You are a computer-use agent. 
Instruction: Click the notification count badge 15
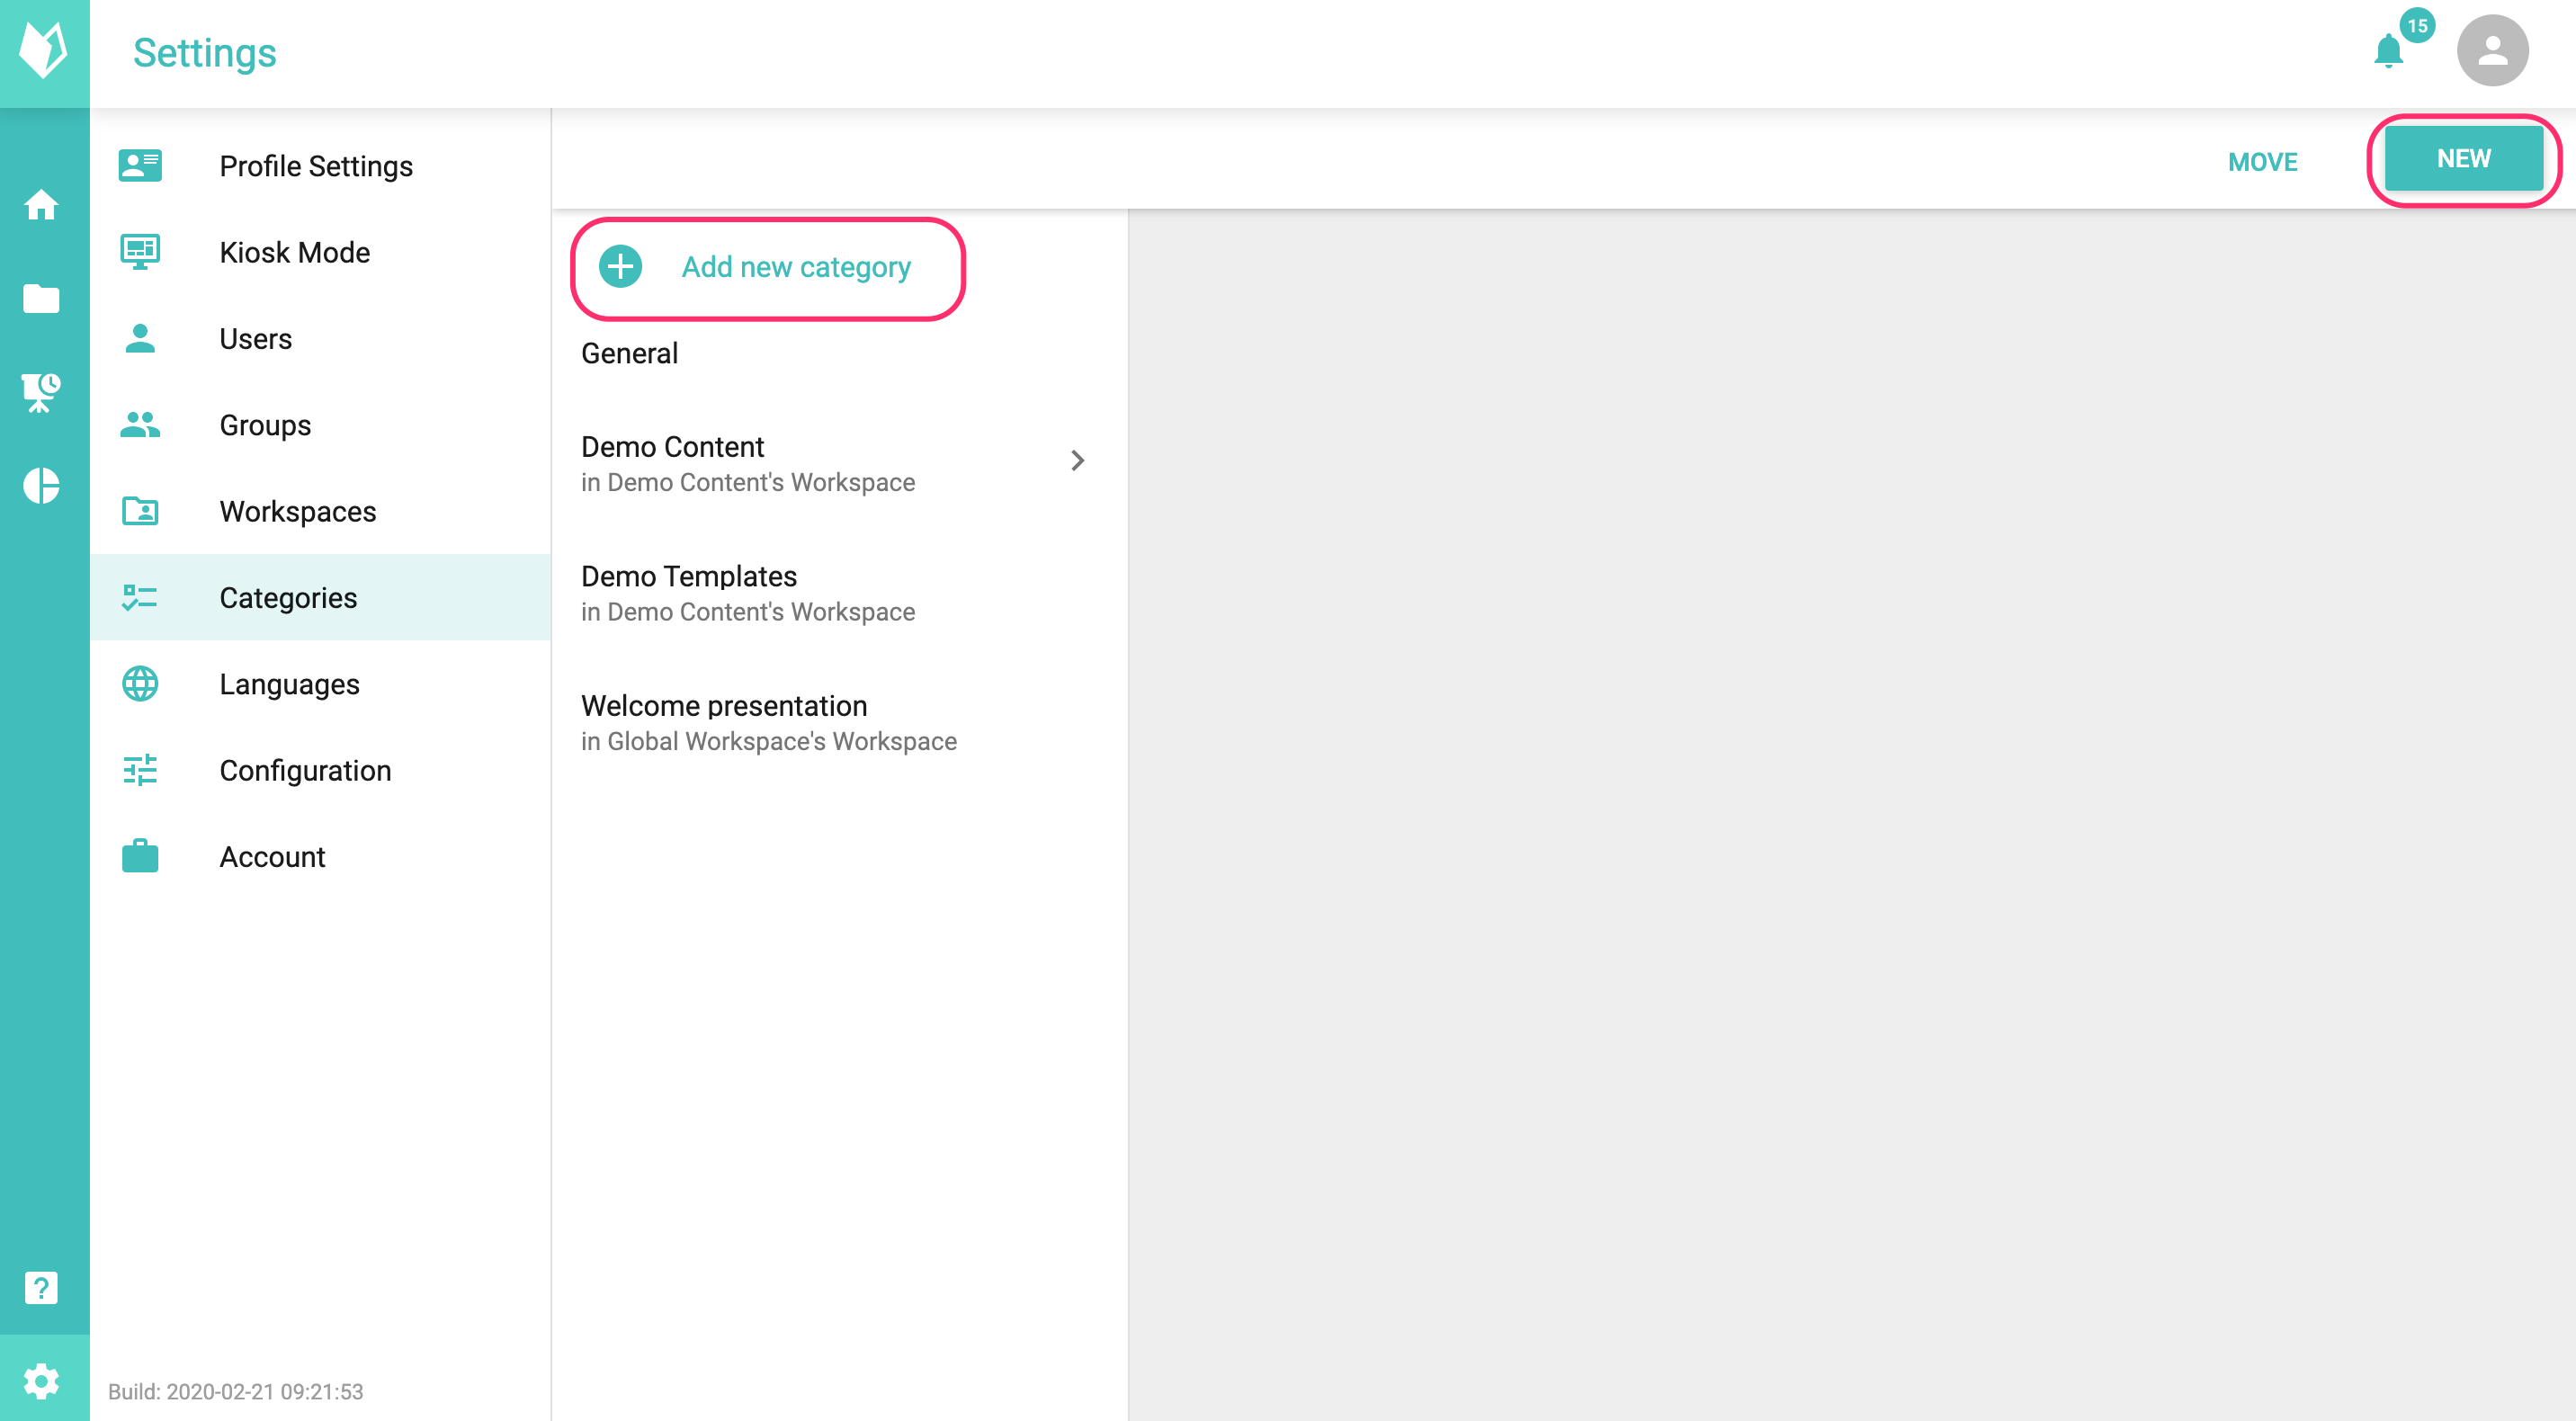coord(2417,26)
